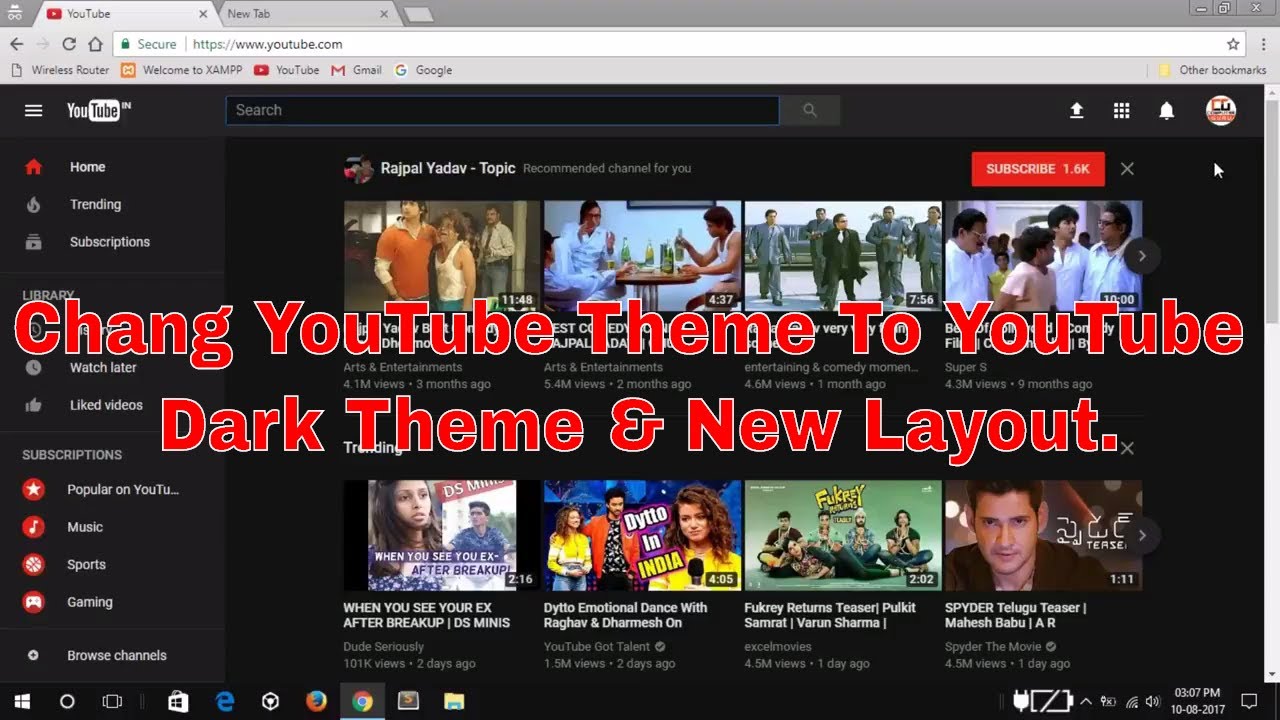Open YouTube Got Talent channel link
1280x720 pixels.
(x=597, y=647)
